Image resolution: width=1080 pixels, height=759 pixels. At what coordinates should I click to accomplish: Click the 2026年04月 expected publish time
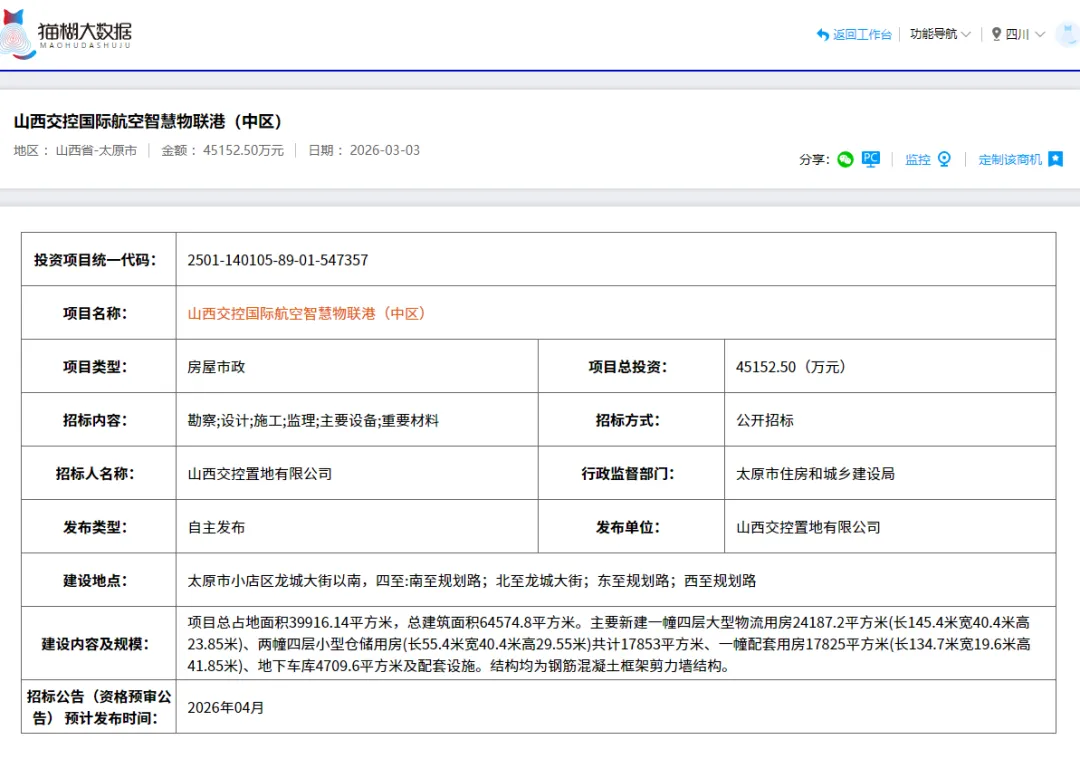[226, 707]
